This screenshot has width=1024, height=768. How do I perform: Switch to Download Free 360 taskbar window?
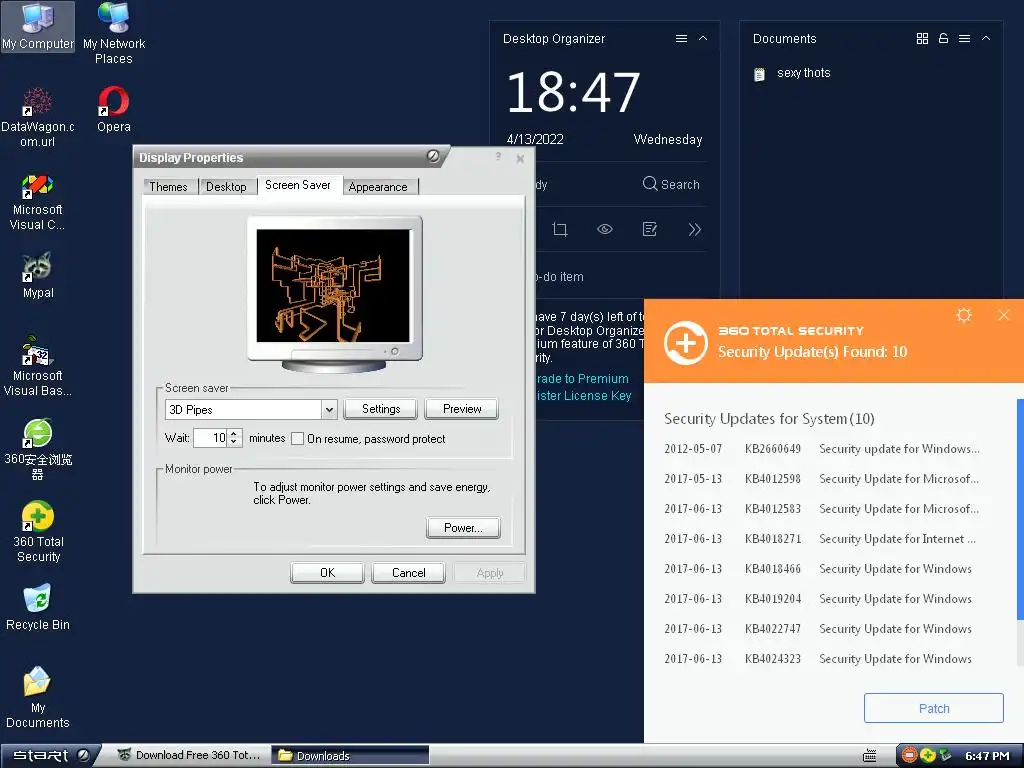coord(189,756)
